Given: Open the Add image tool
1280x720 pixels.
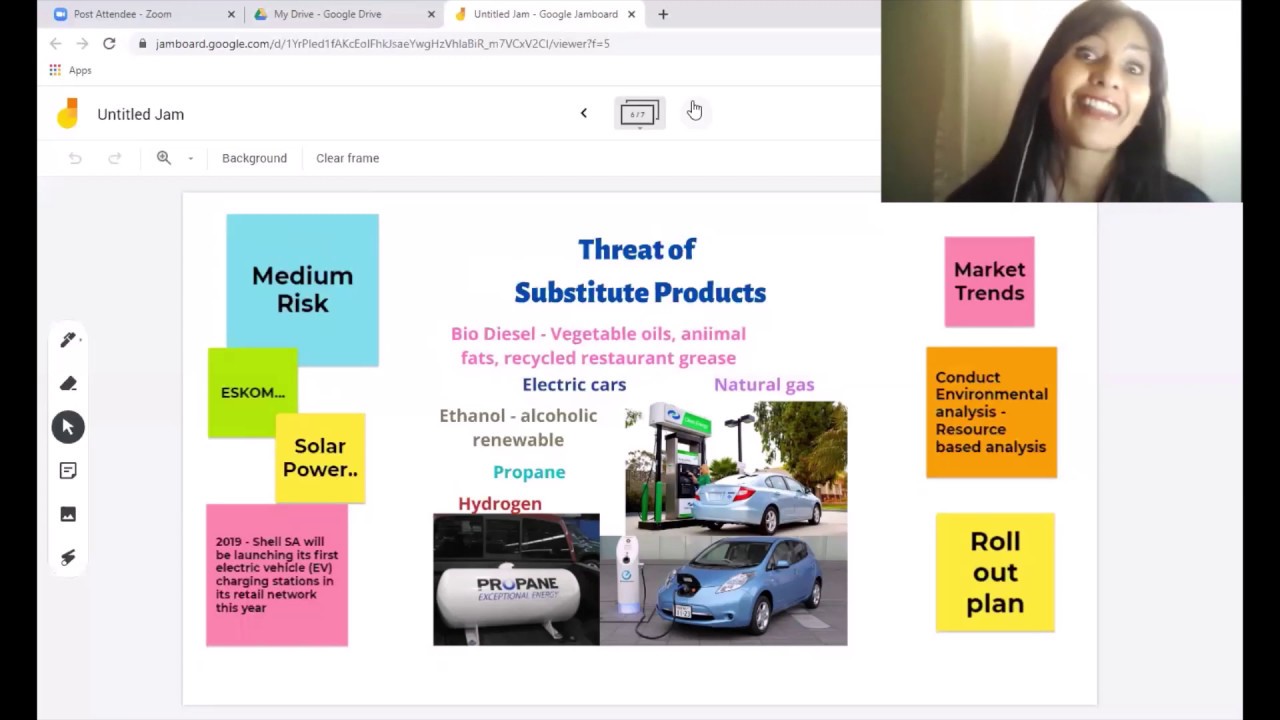Looking at the screenshot, I should pyautogui.click(x=68, y=514).
